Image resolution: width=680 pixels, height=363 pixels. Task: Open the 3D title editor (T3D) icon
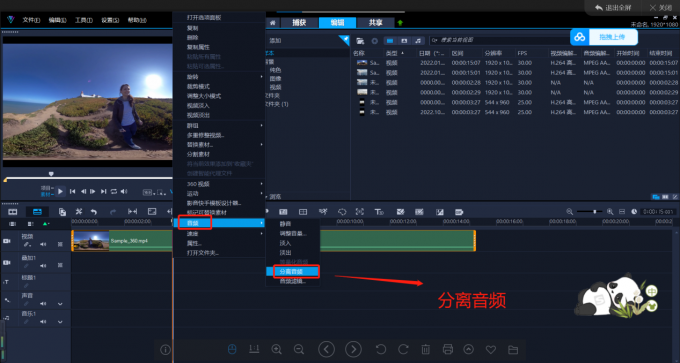coord(379,212)
